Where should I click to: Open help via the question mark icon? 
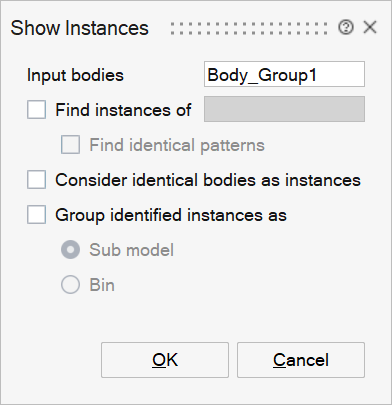click(346, 27)
